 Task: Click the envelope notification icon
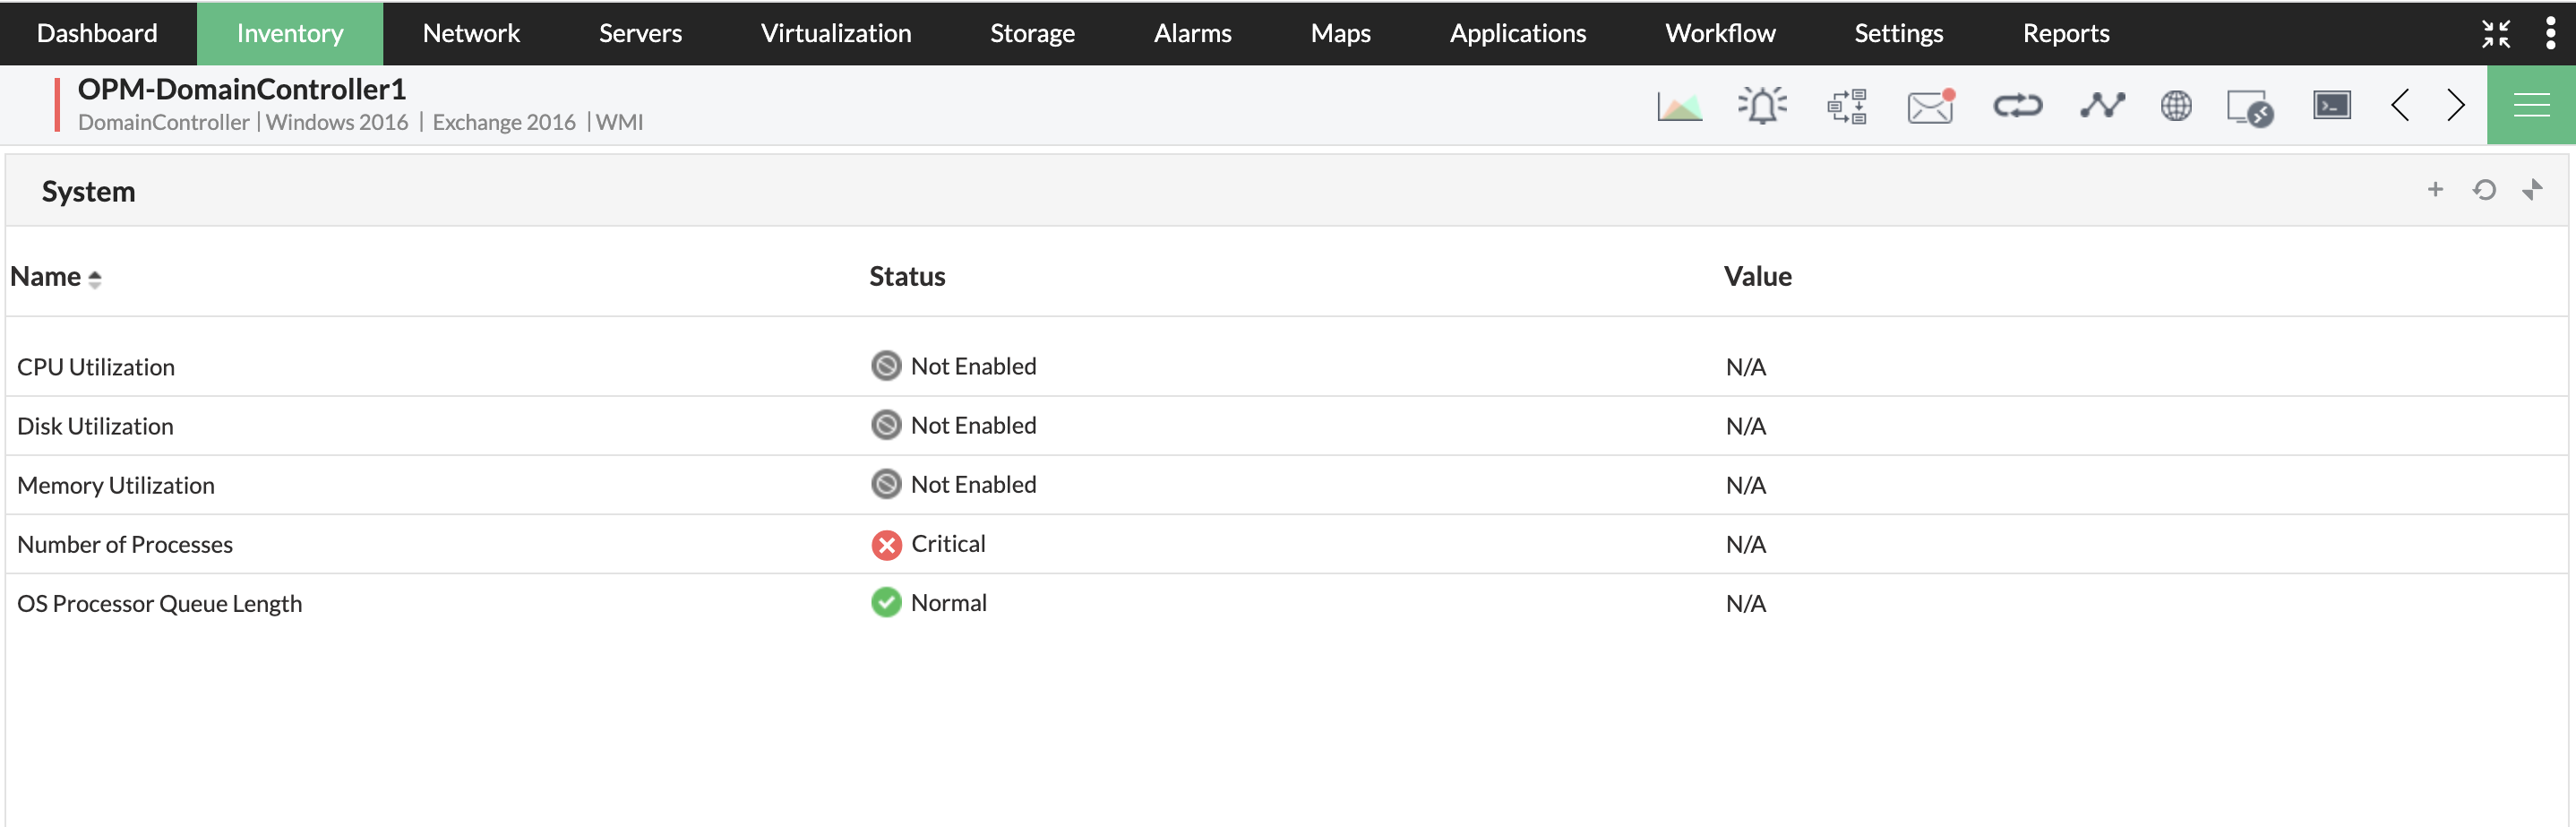[1930, 106]
